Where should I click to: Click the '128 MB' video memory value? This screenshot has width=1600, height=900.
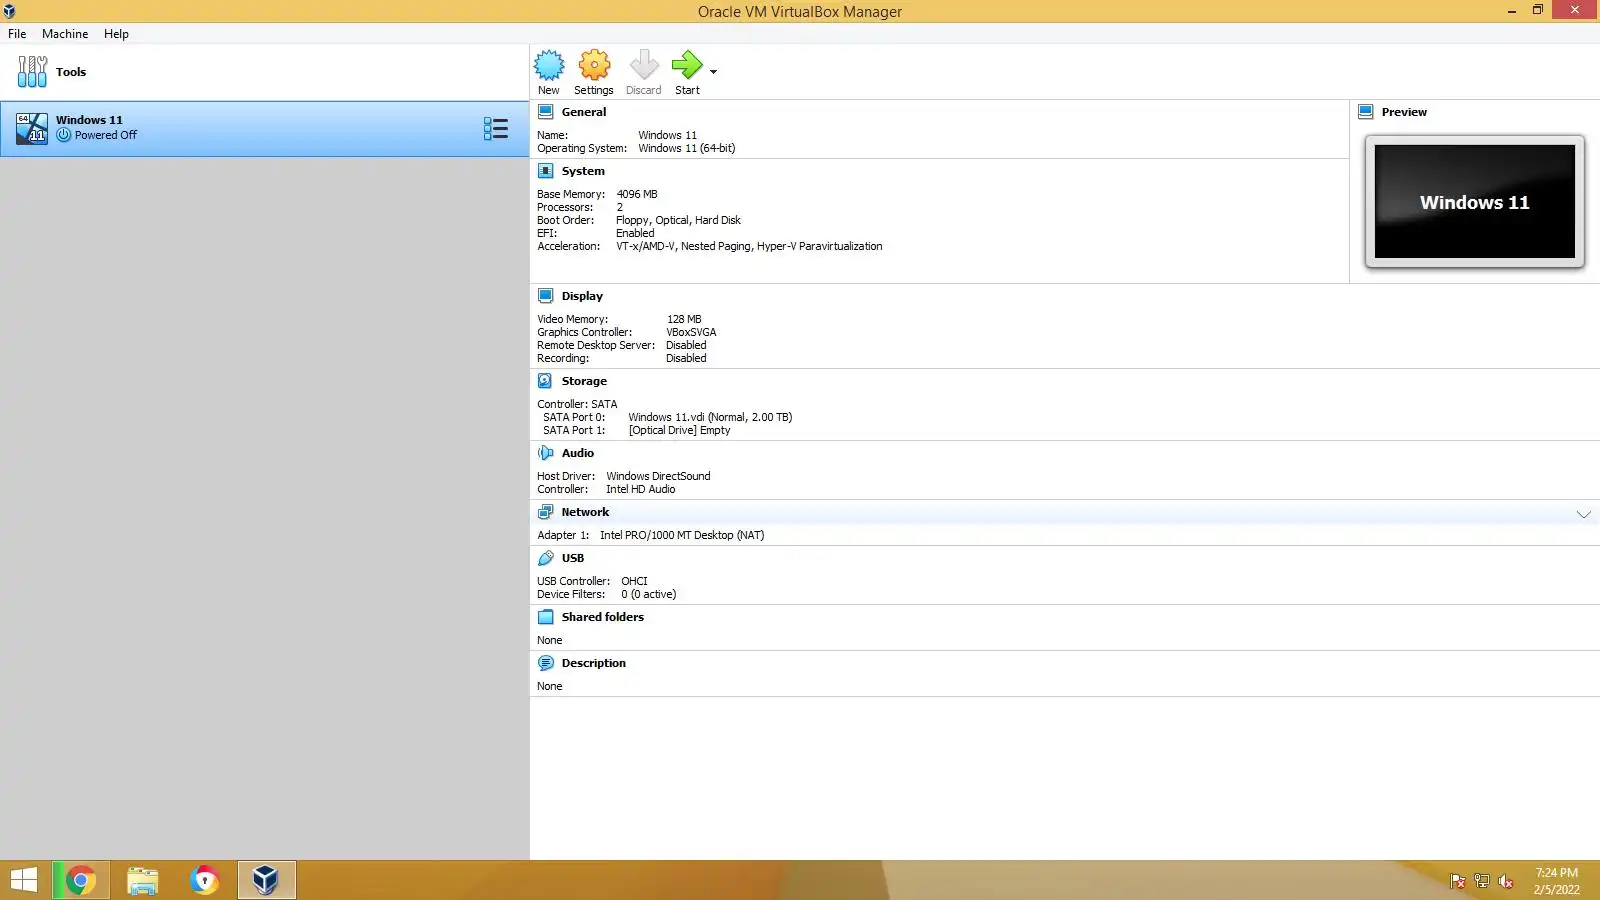684,319
